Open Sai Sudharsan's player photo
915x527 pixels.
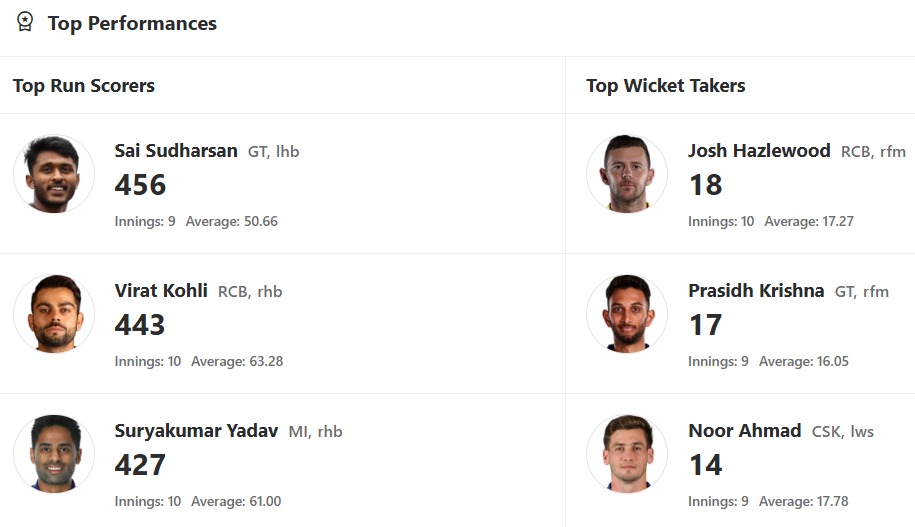pyautogui.click(x=54, y=174)
